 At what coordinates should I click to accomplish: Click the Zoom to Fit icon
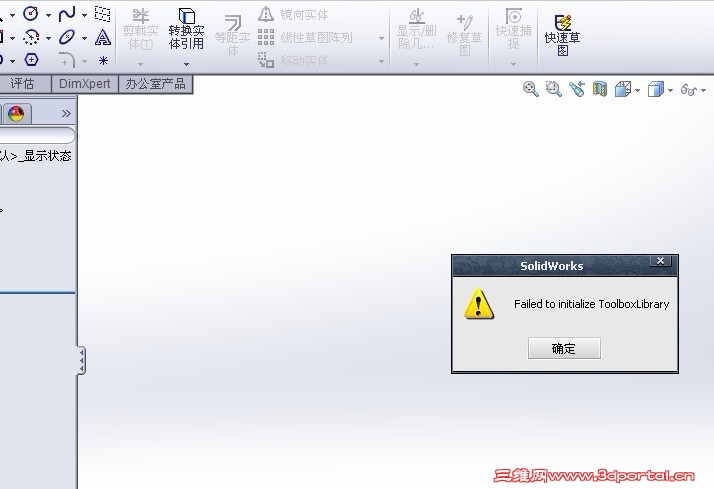(x=530, y=89)
